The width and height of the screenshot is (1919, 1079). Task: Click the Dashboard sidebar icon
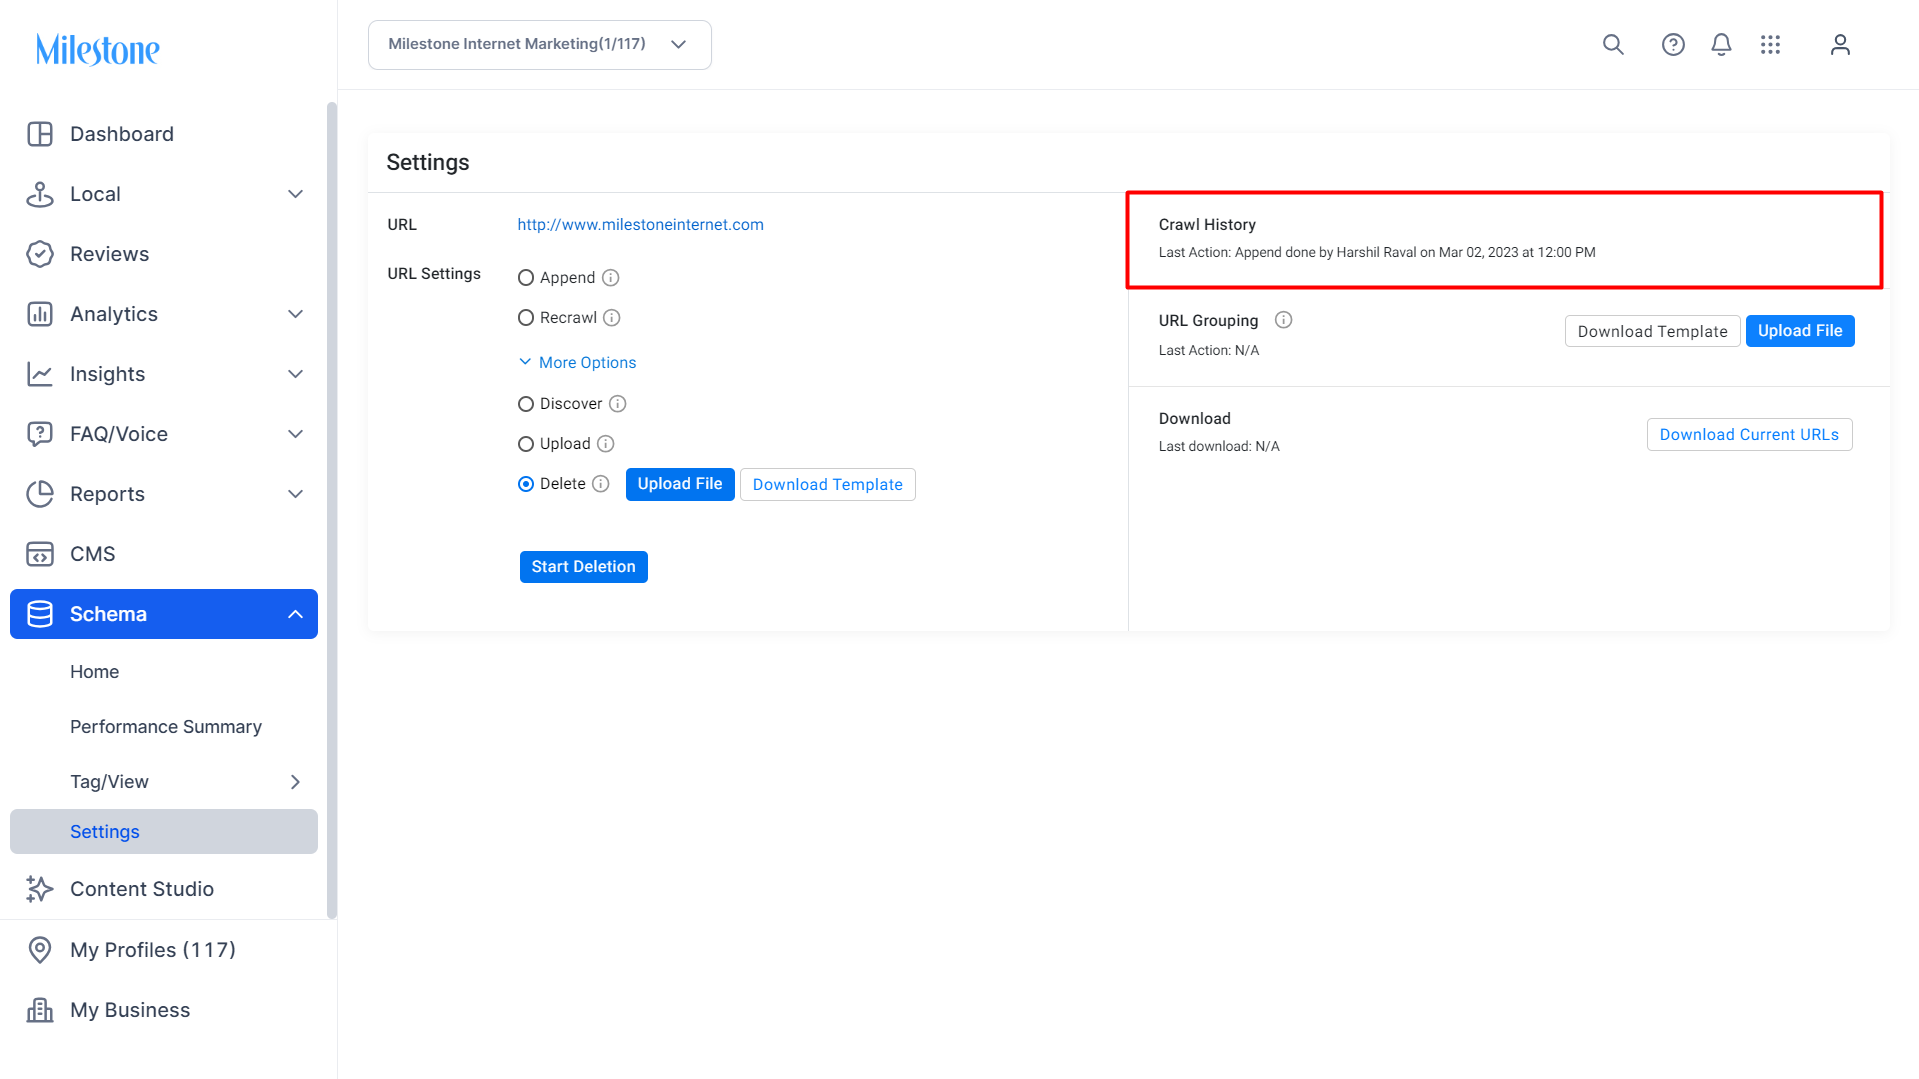[x=40, y=134]
